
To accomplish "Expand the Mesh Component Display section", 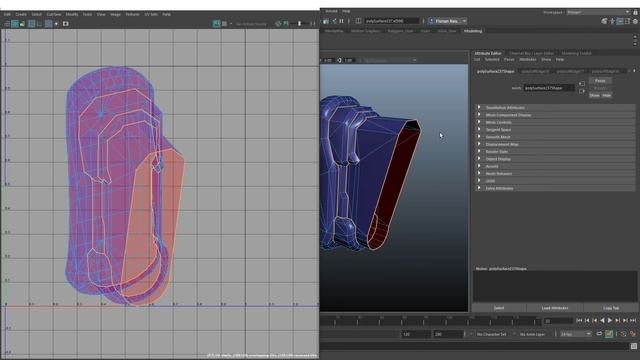I will 555,115.
